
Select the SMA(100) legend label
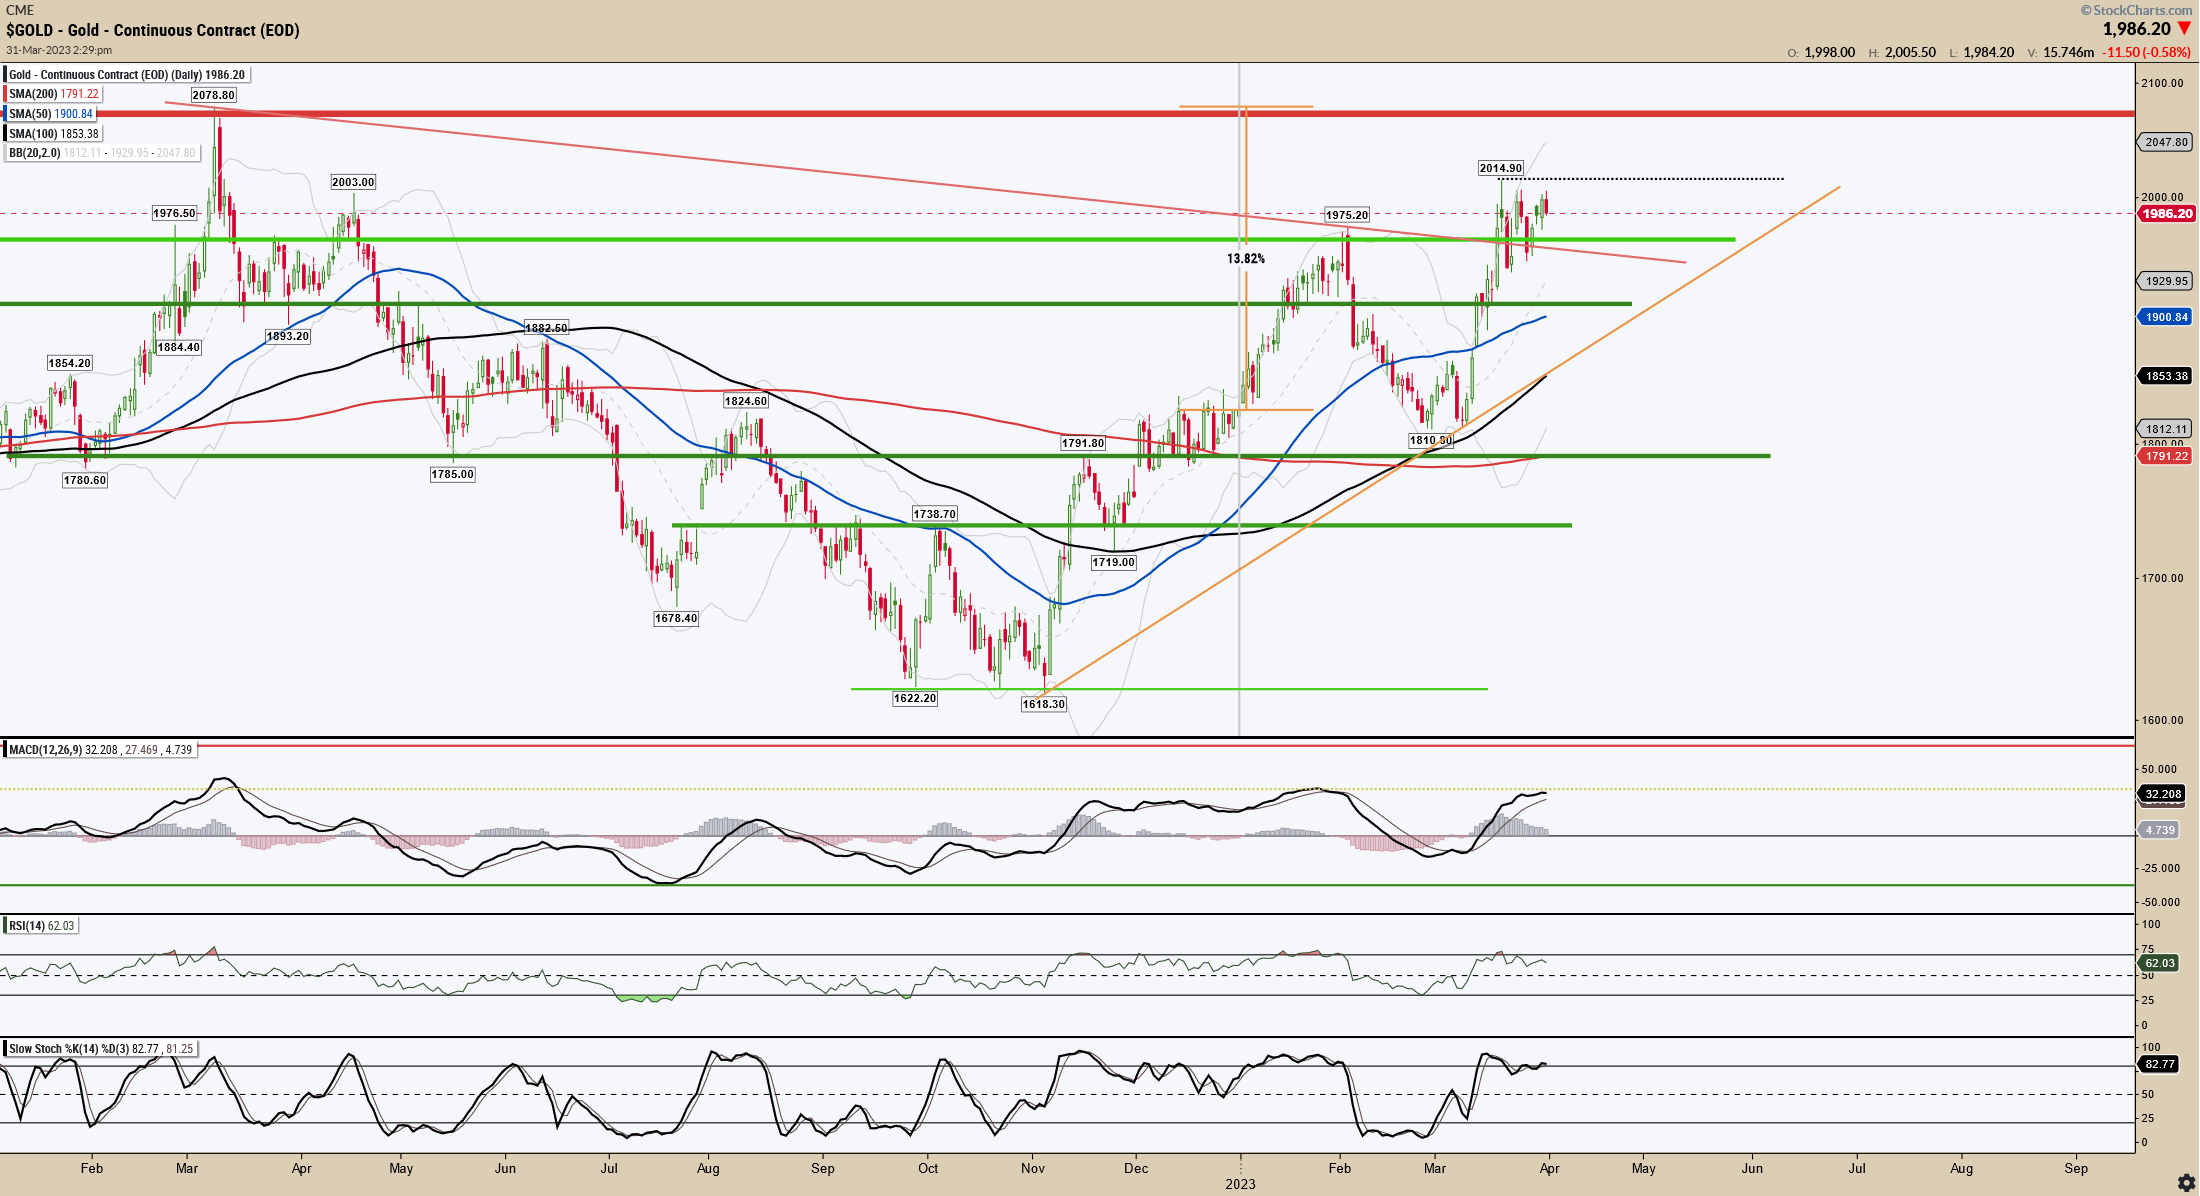(54, 134)
